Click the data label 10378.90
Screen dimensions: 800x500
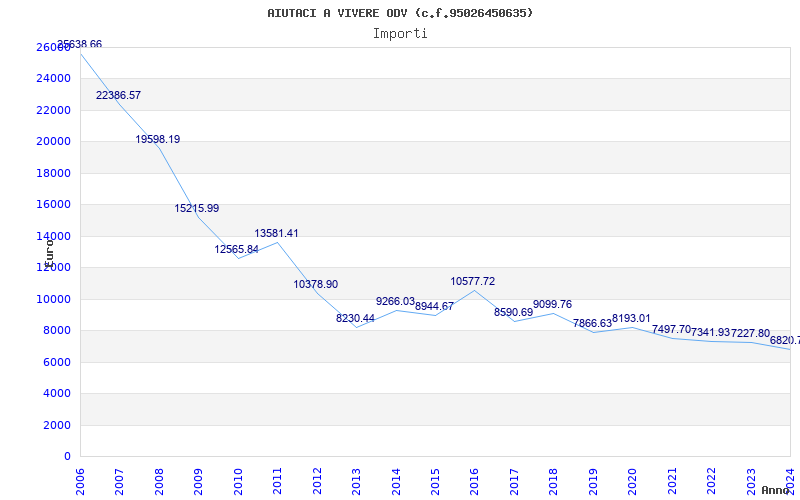(x=315, y=284)
